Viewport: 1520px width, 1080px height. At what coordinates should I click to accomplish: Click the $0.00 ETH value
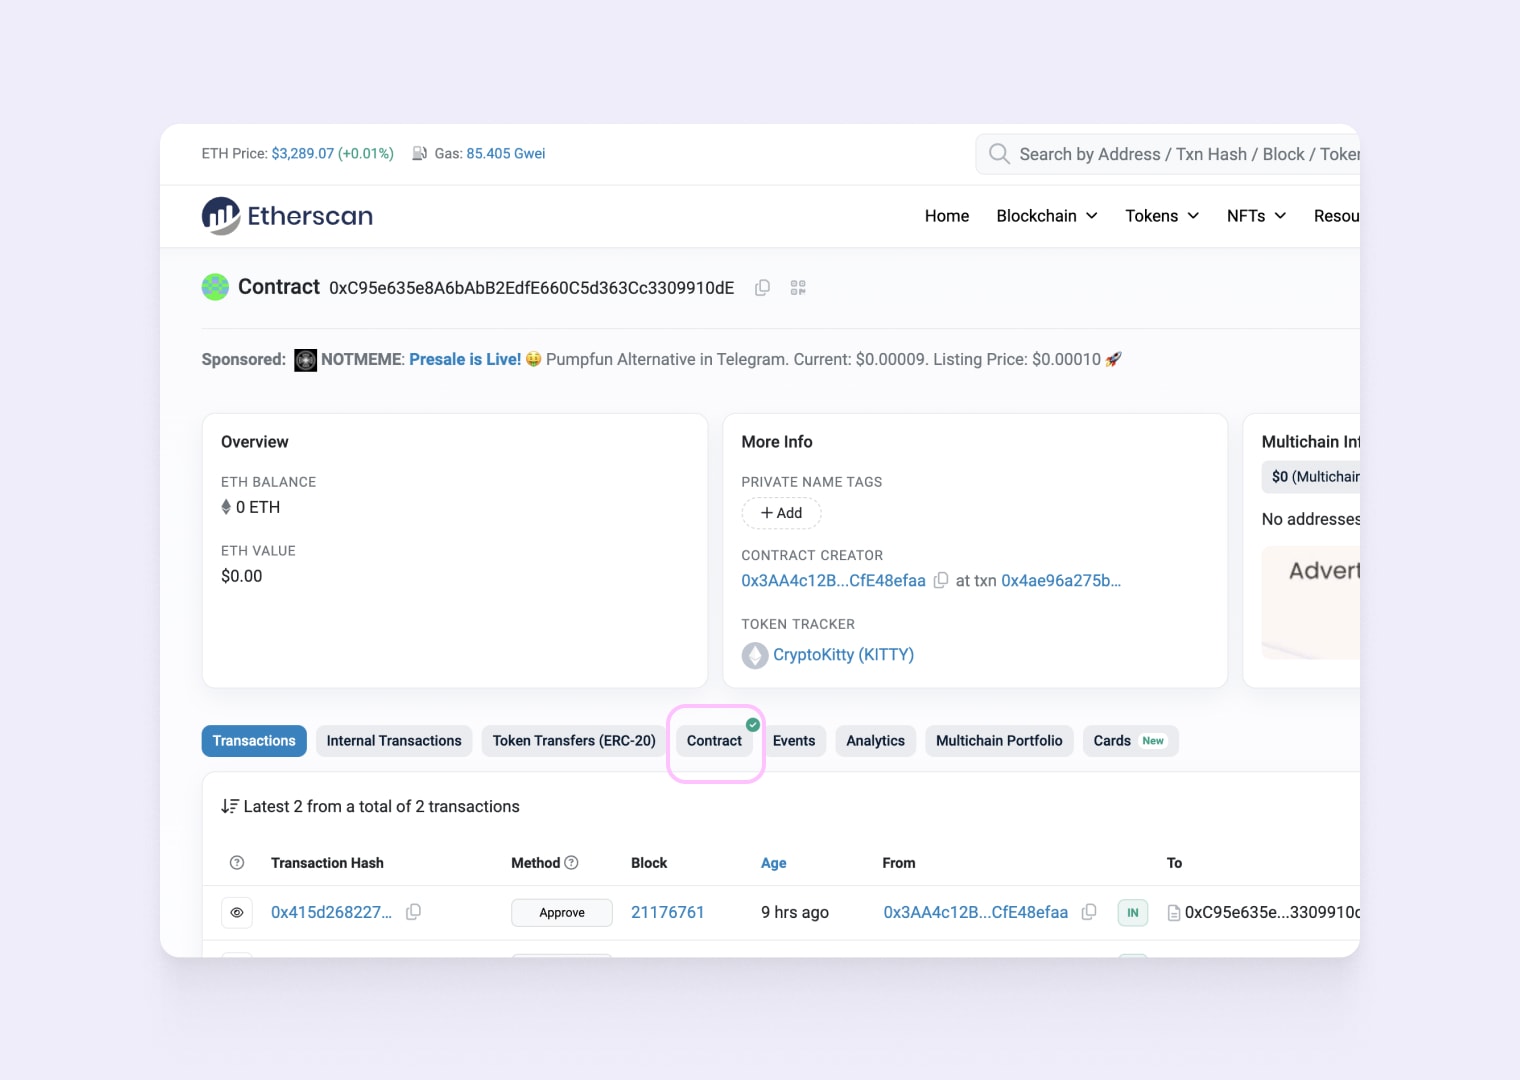[x=242, y=576]
